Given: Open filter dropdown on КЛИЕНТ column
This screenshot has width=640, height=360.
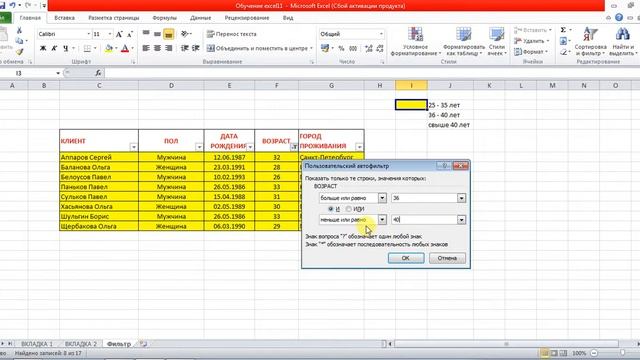Looking at the screenshot, I should point(133,147).
